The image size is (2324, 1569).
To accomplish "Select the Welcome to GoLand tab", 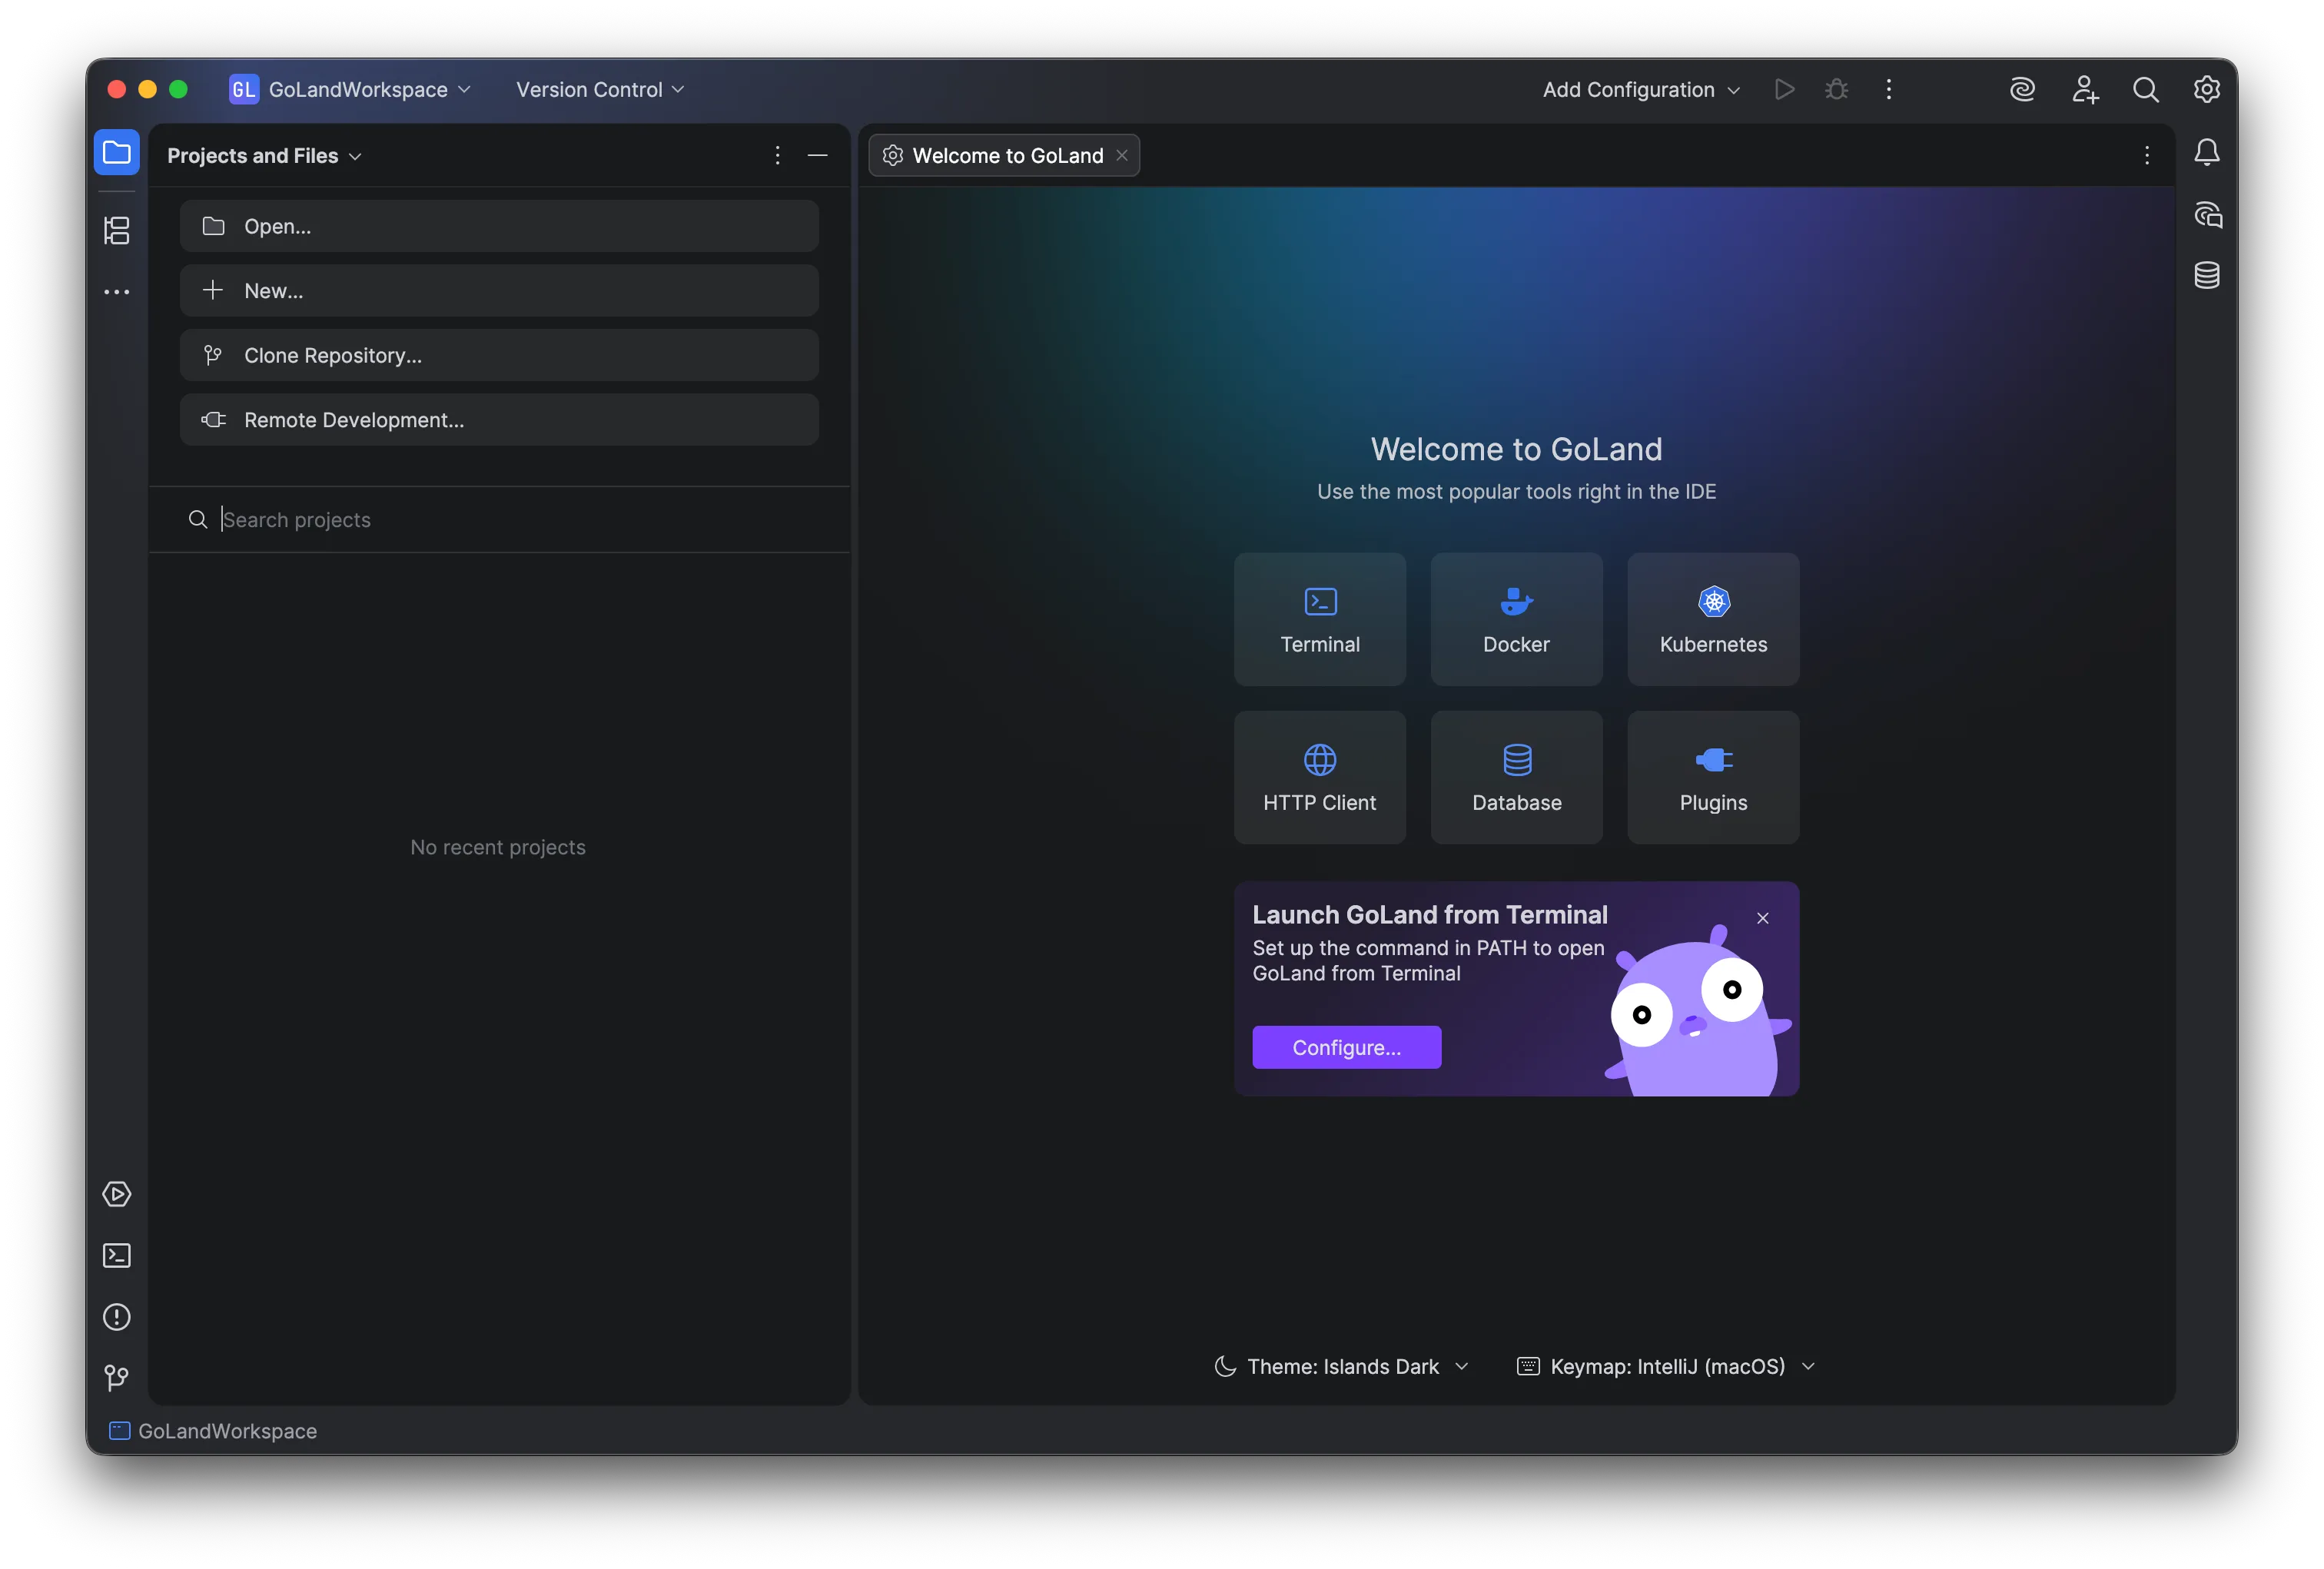I will click(x=1006, y=156).
